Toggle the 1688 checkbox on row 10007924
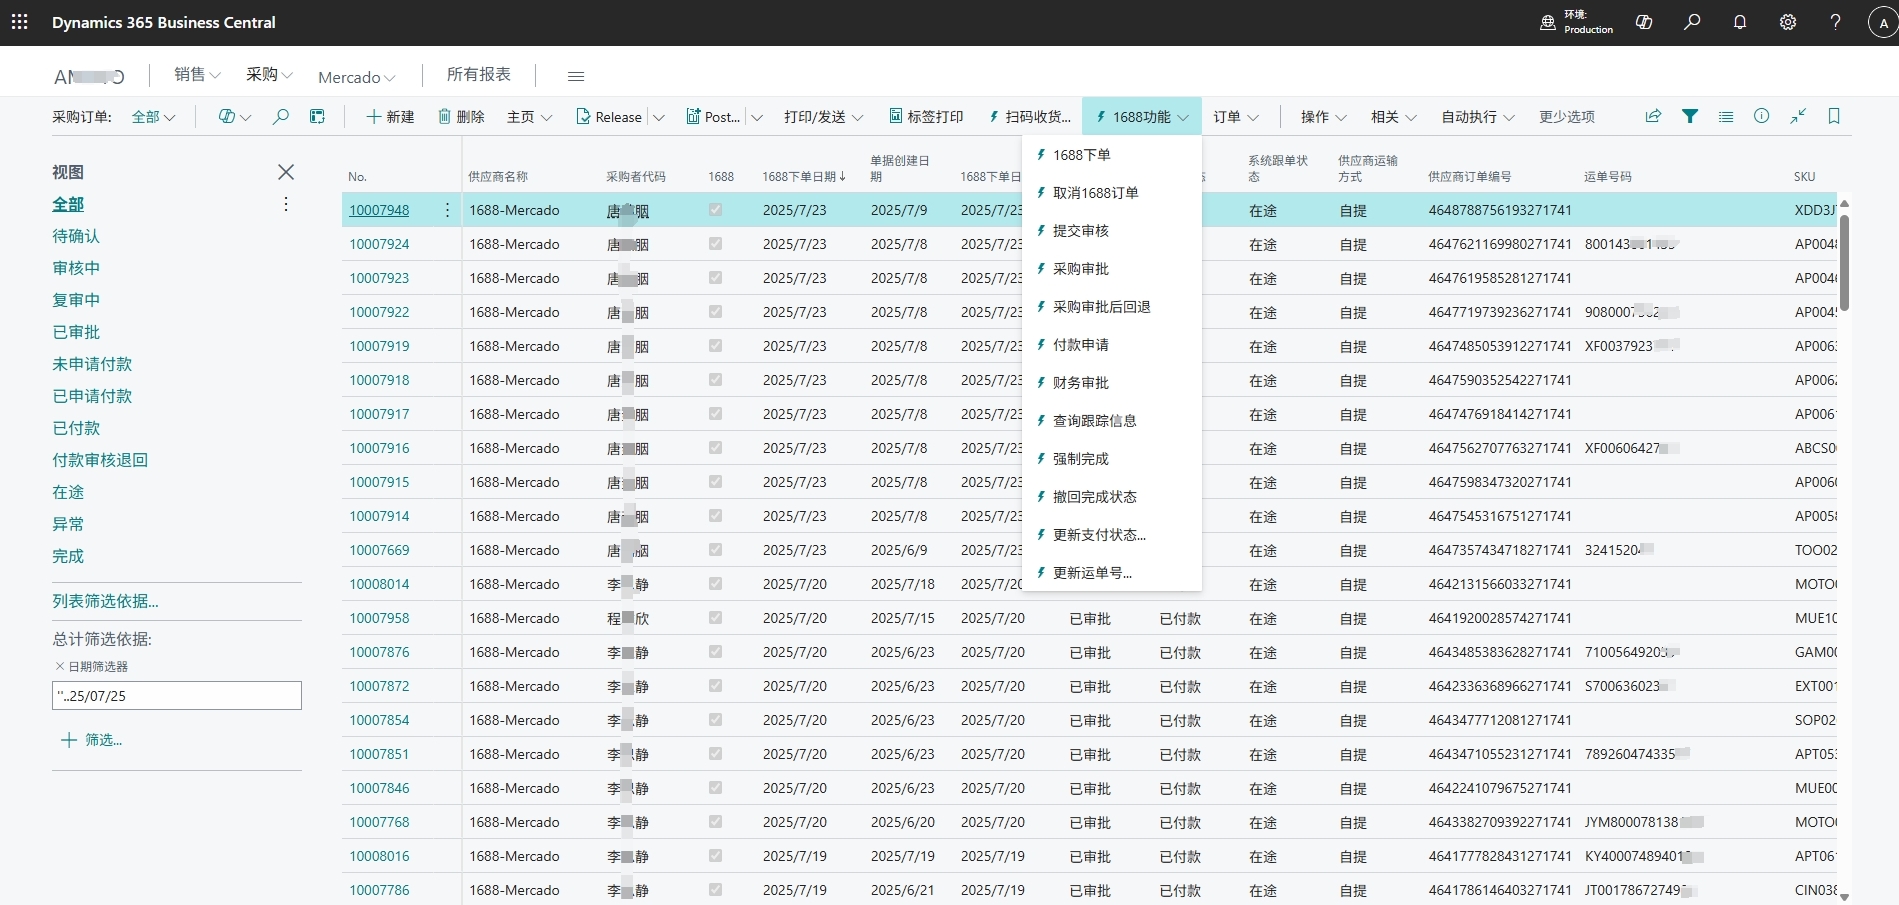 [x=714, y=243]
